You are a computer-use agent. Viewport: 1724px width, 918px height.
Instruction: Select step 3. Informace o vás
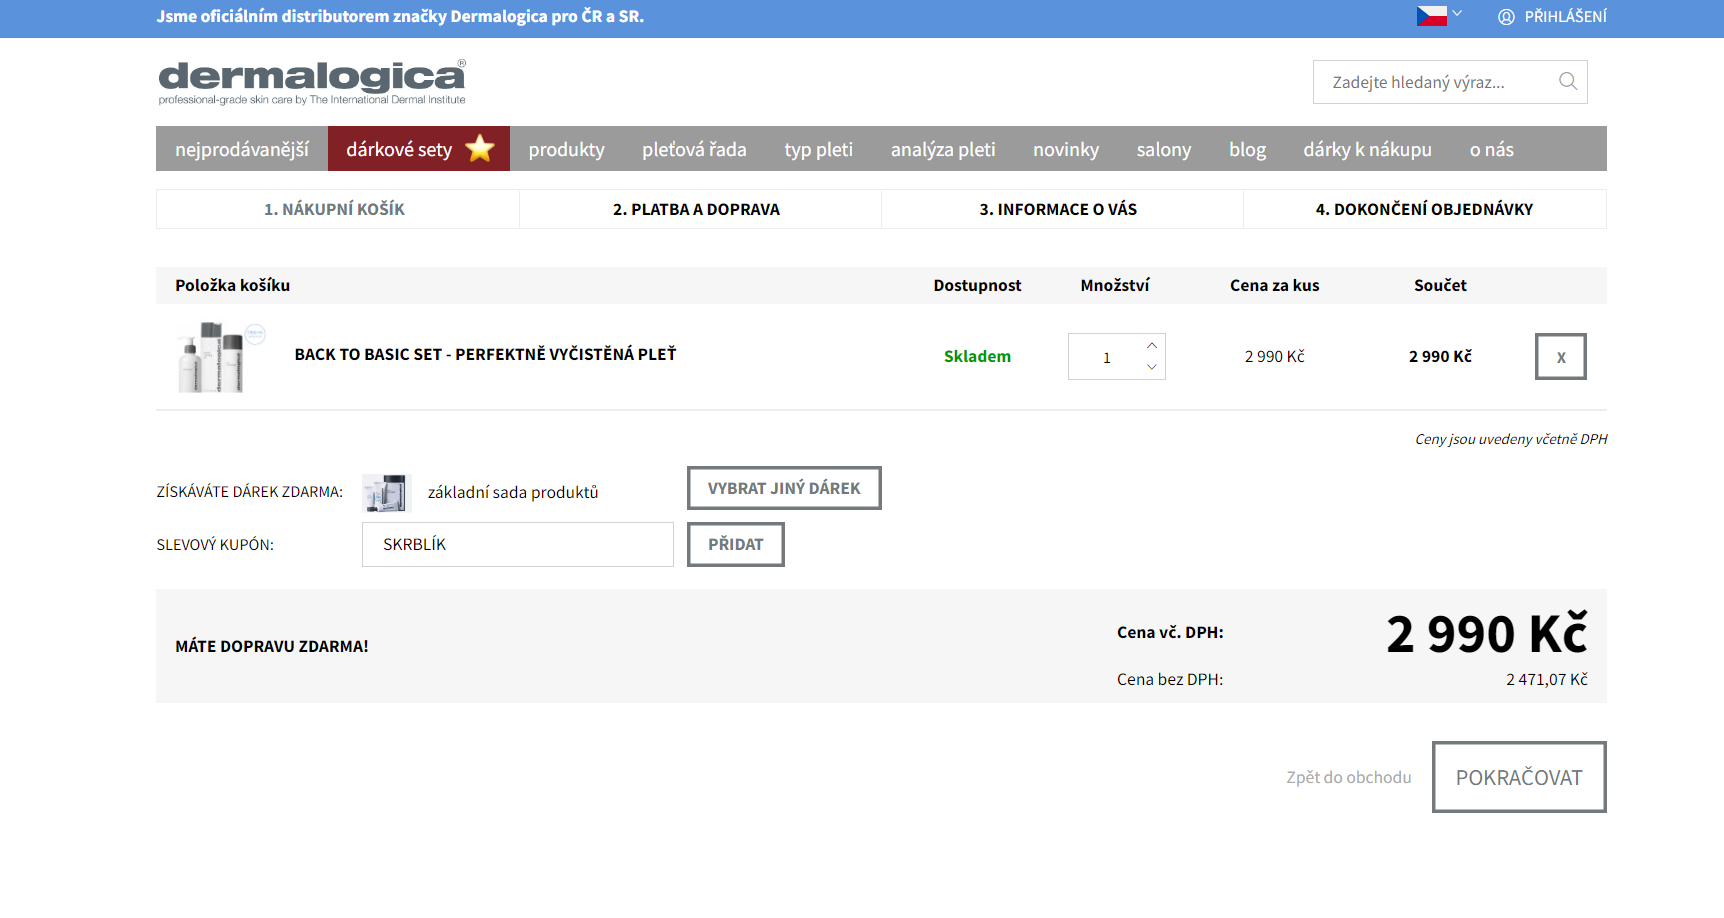(x=1062, y=209)
